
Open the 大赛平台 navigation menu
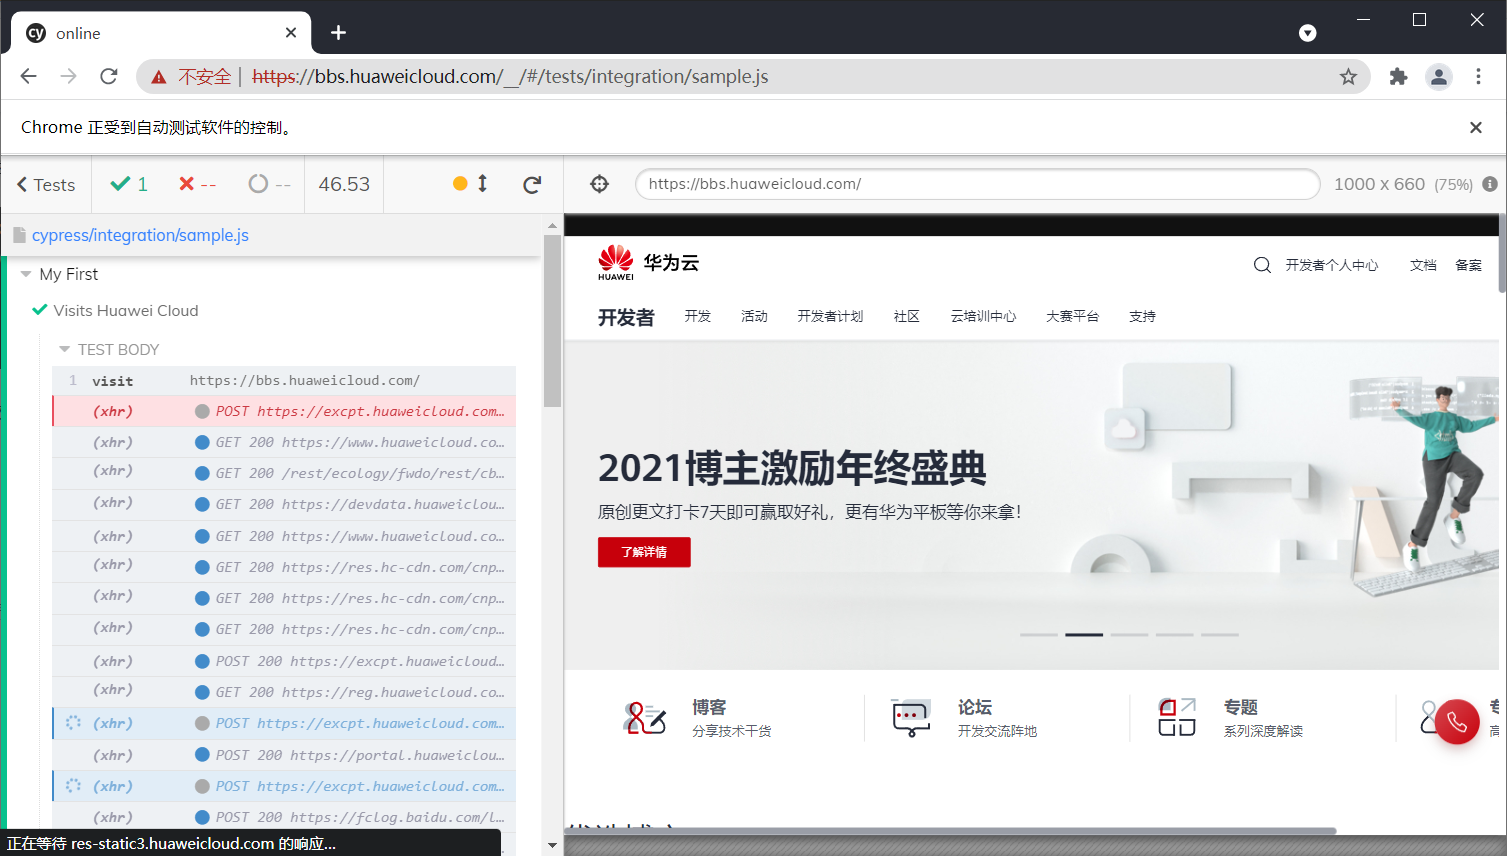pos(1072,316)
